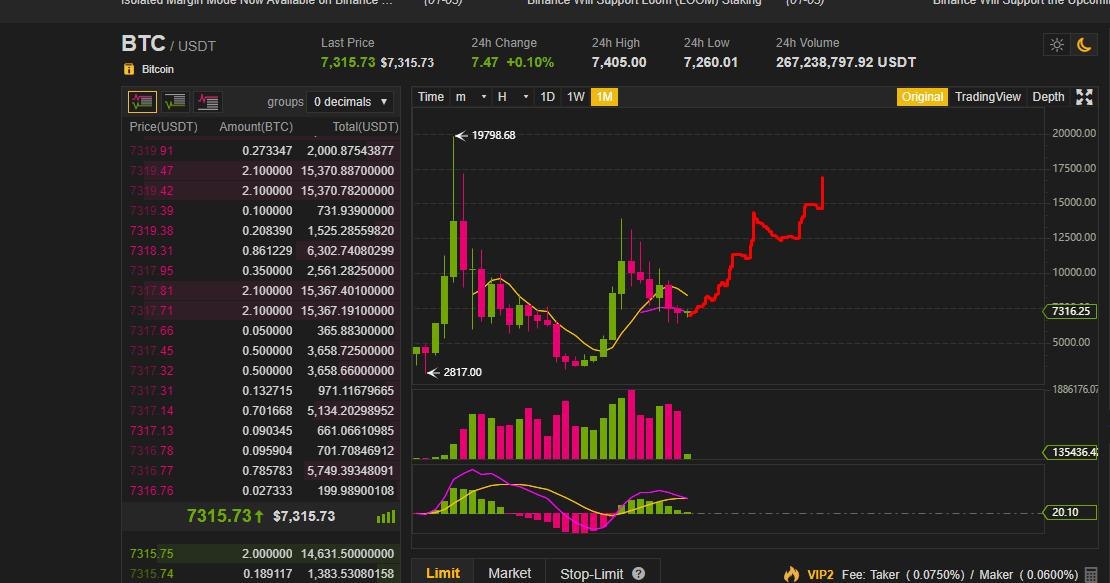This screenshot has width=1110, height=583.
Task: Switch to the Original chart
Action: pyautogui.click(x=922, y=97)
